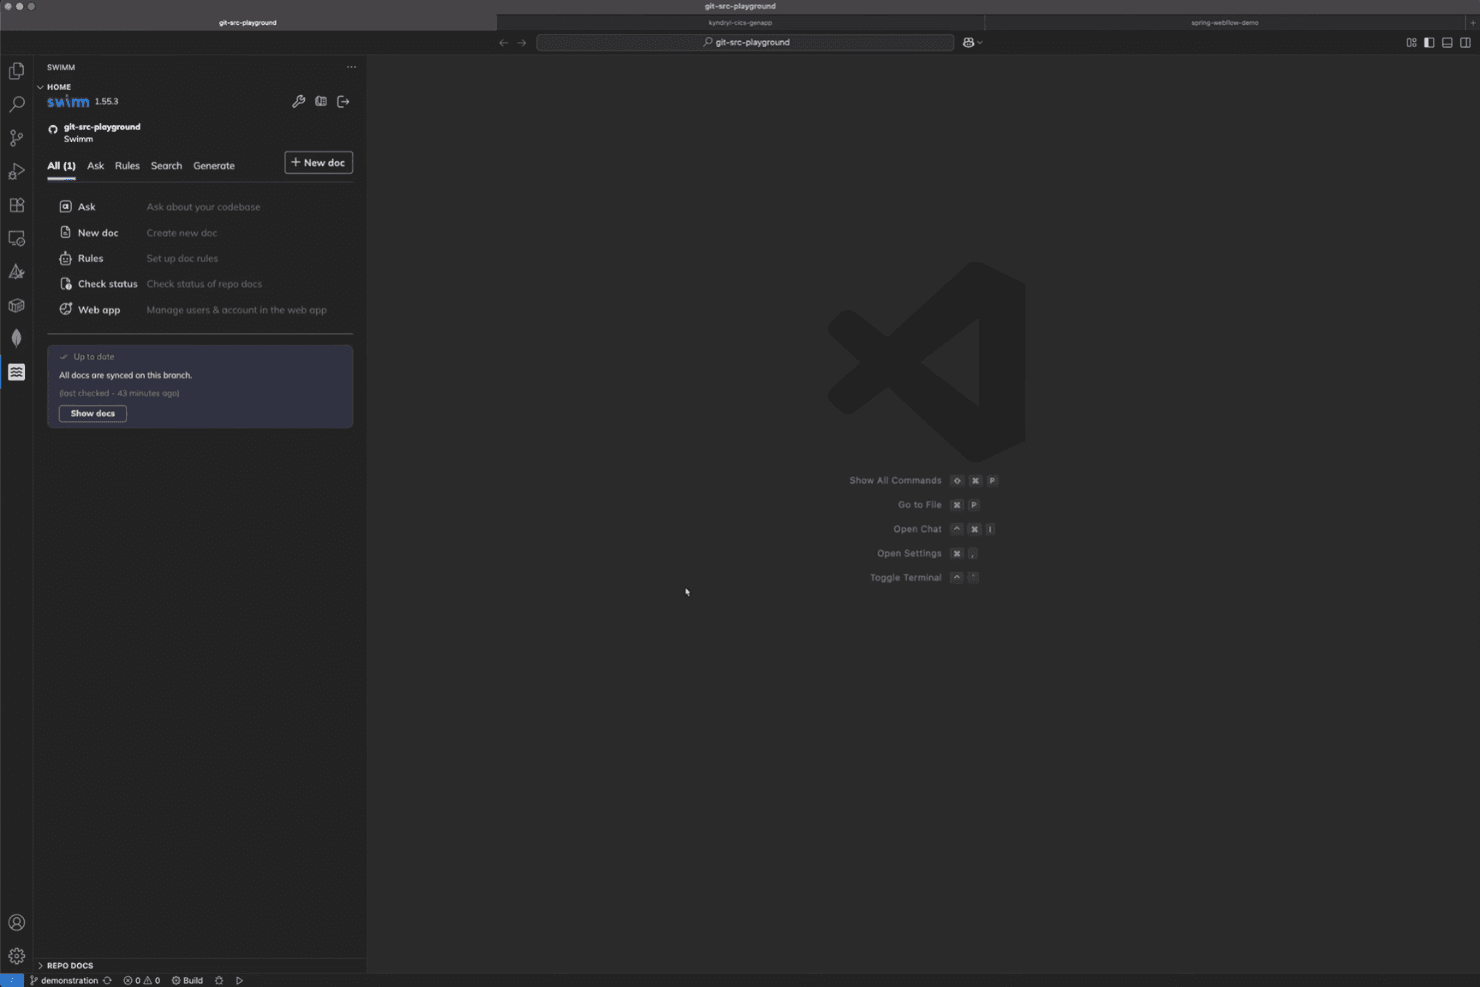Open the box-shaped view below Azure

click(x=16, y=305)
